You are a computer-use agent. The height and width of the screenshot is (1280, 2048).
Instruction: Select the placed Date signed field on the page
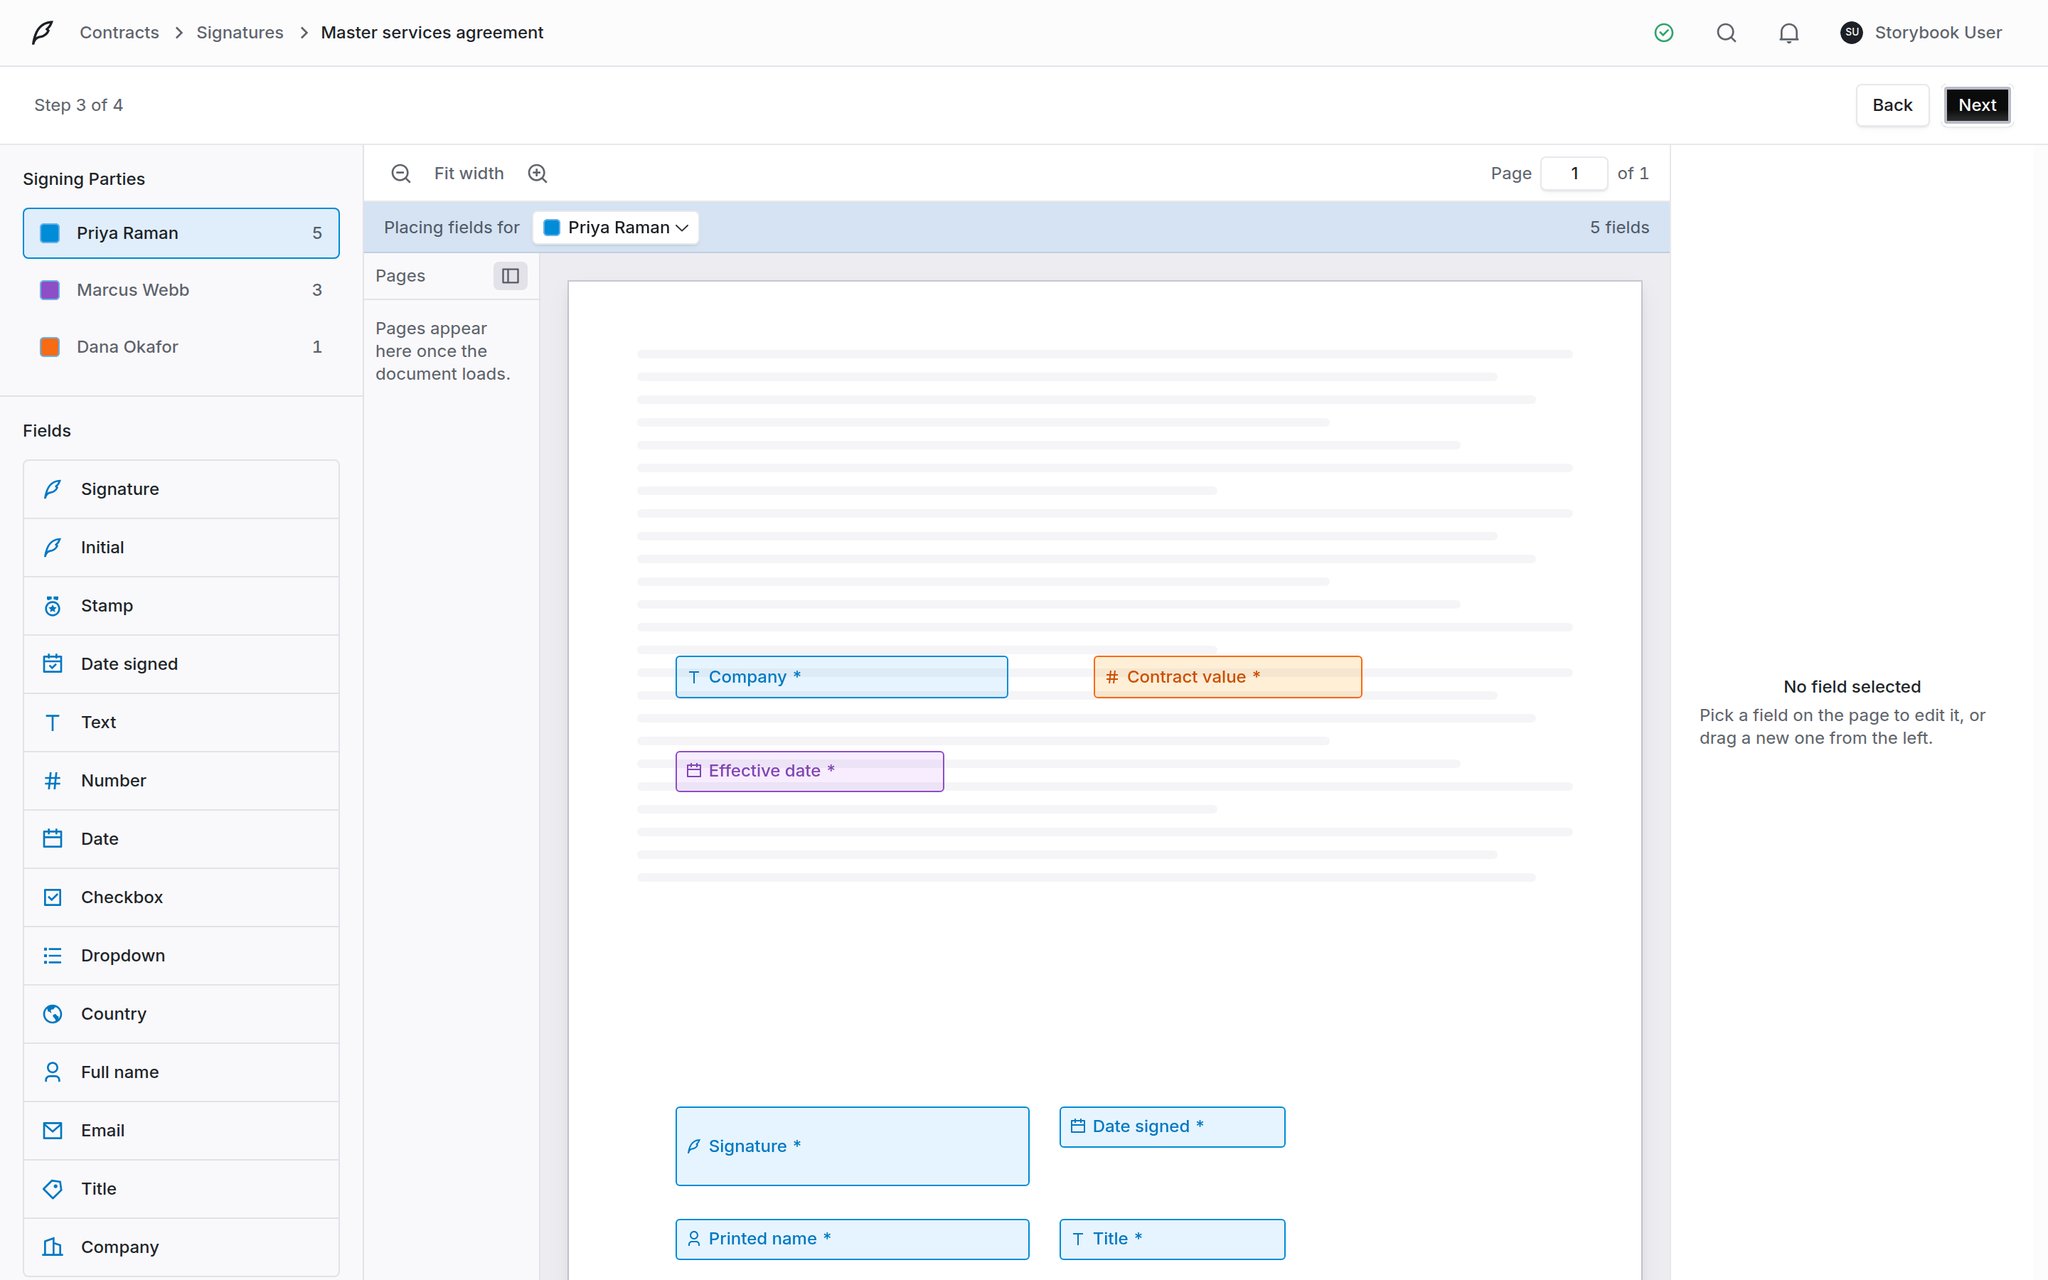click(x=1172, y=1127)
